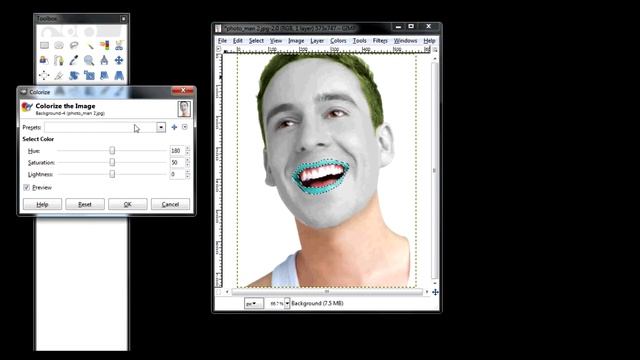The image size is (640, 360).
Task: Click the Saturation value field showing 50
Action: [177, 162]
